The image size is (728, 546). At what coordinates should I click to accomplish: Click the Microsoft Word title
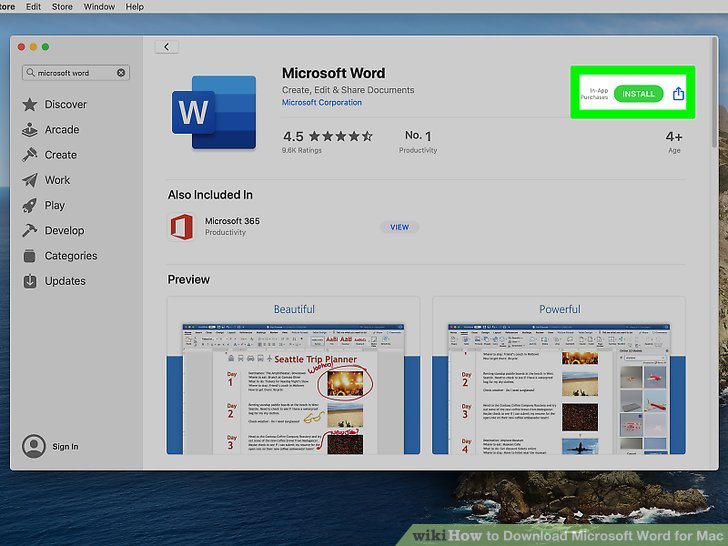point(333,73)
